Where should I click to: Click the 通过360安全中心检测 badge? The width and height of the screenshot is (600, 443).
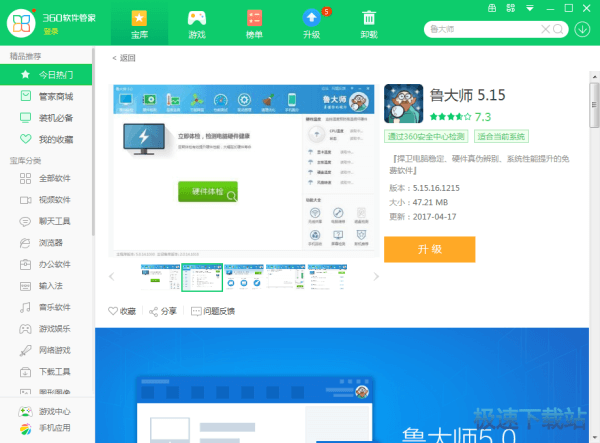point(426,136)
